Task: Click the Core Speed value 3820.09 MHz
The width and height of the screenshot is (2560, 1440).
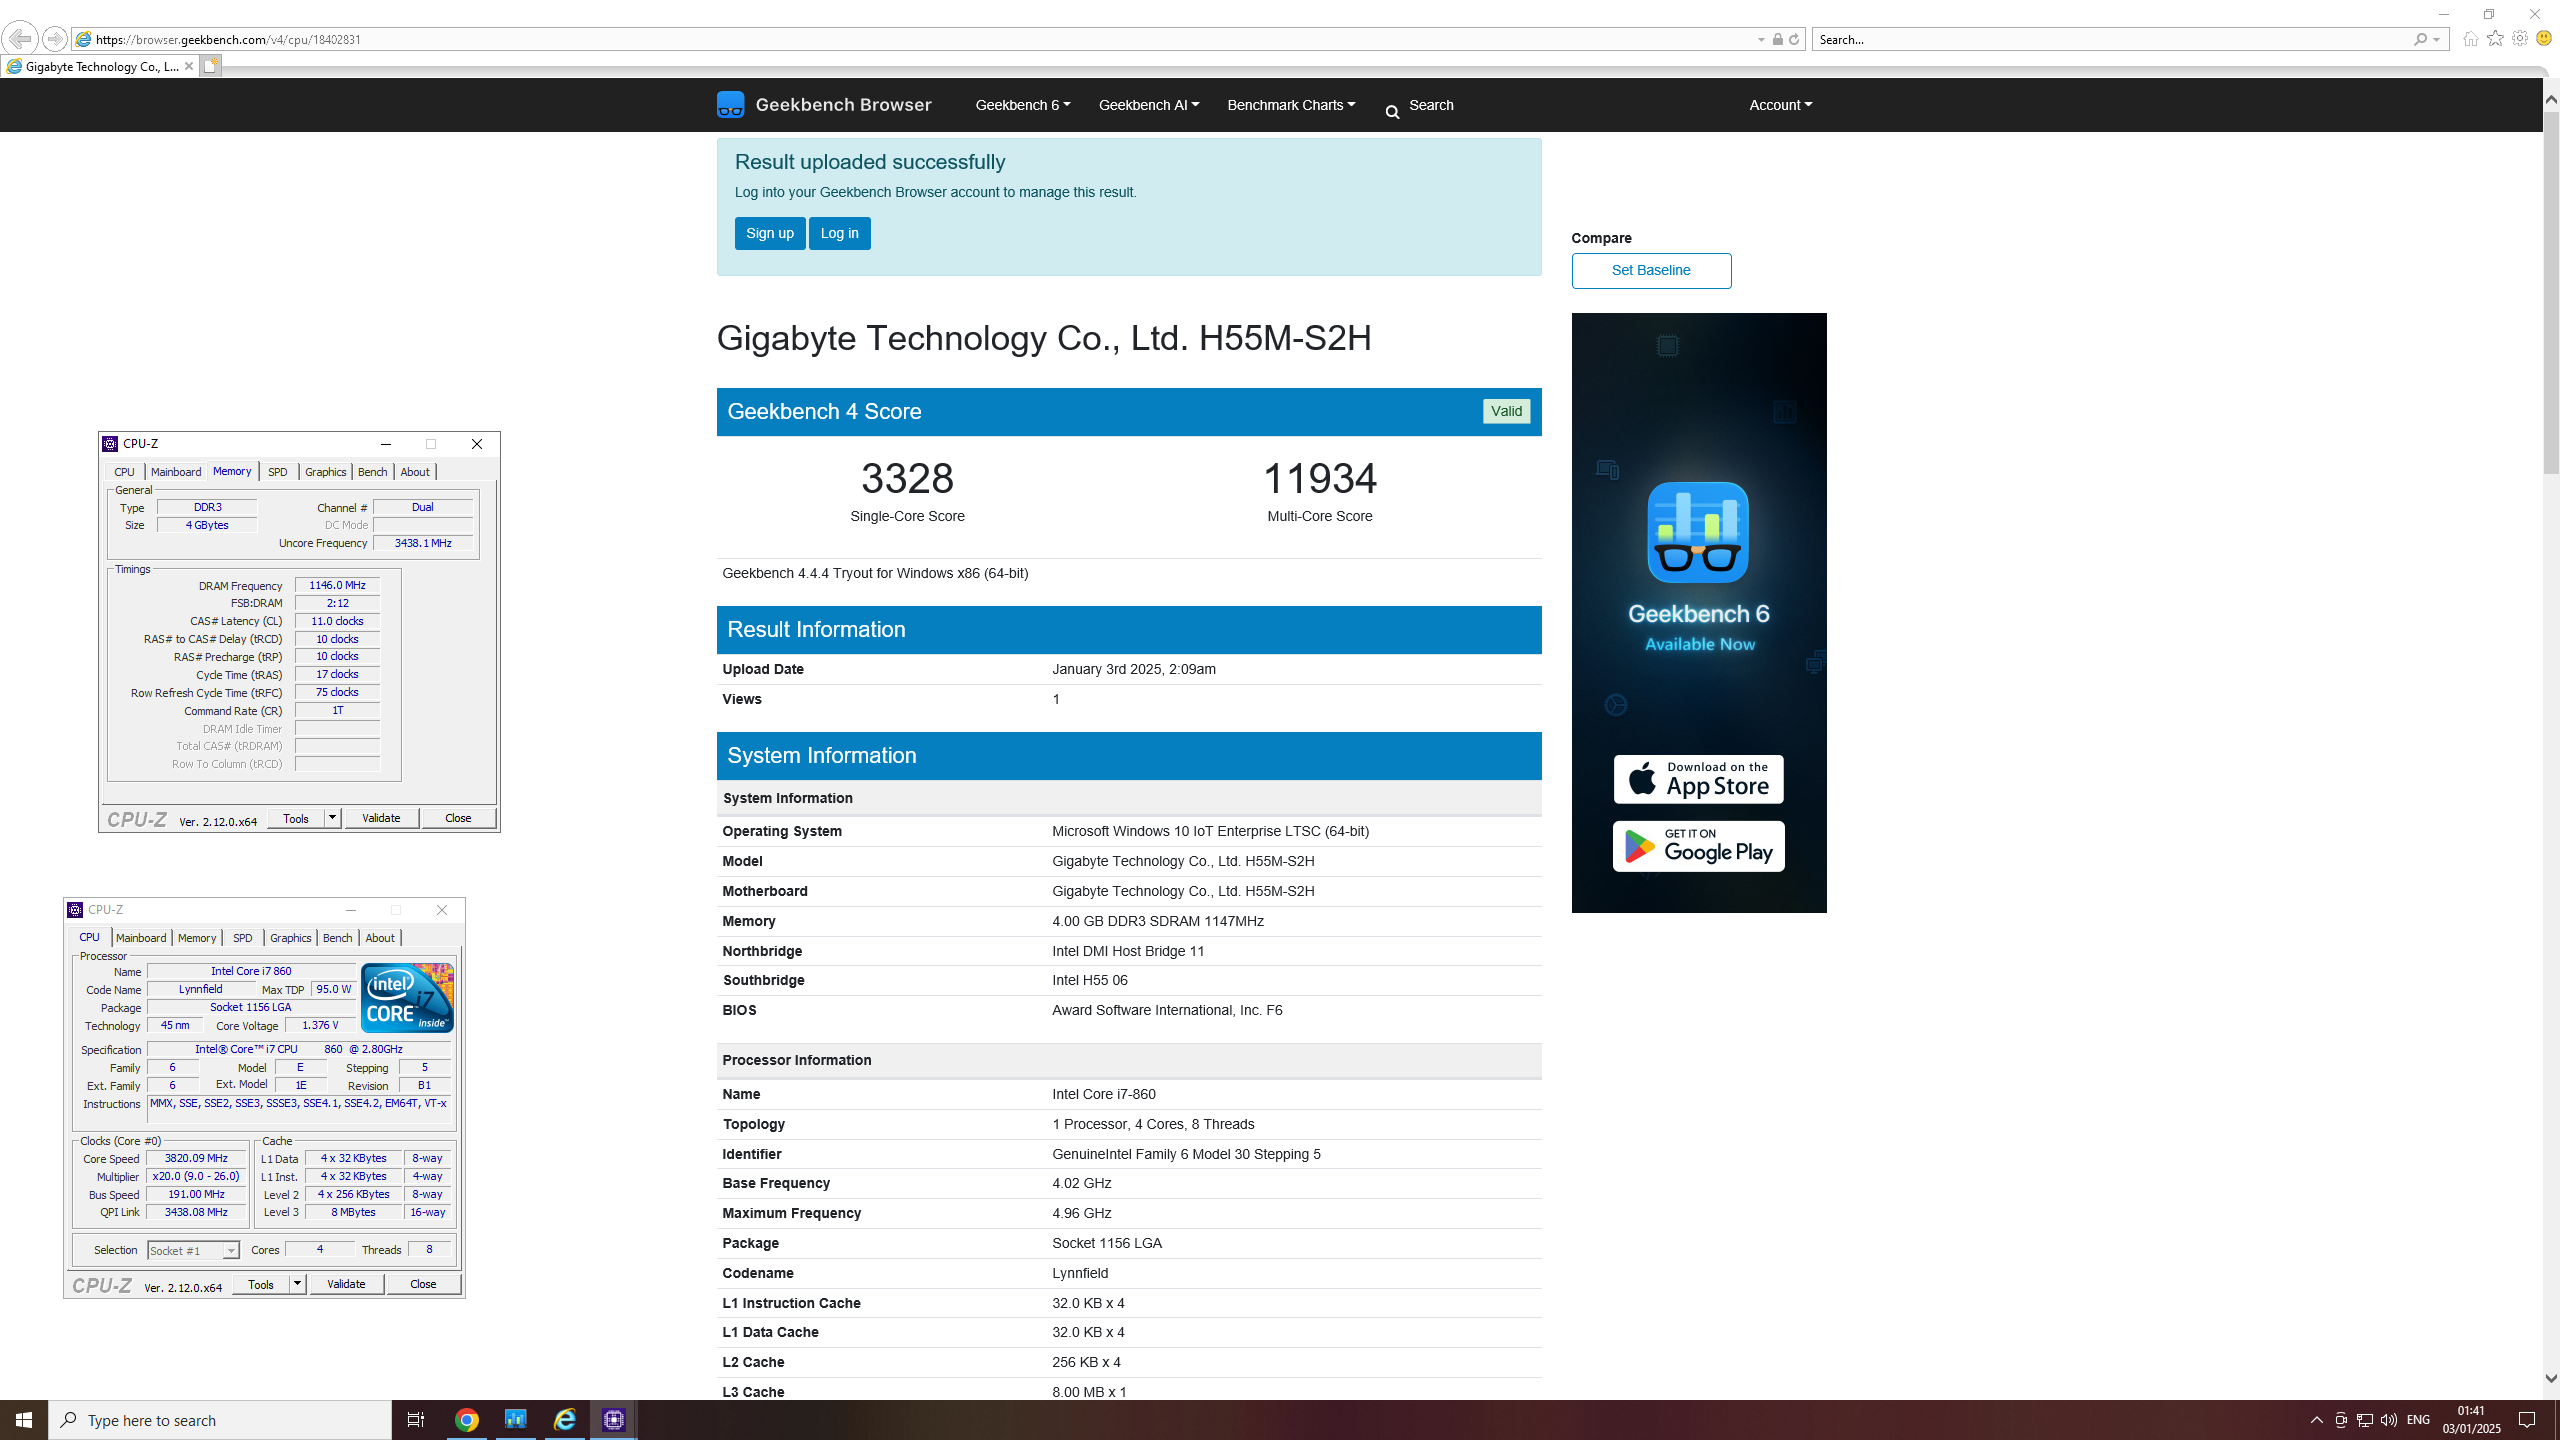Action: [196, 1158]
